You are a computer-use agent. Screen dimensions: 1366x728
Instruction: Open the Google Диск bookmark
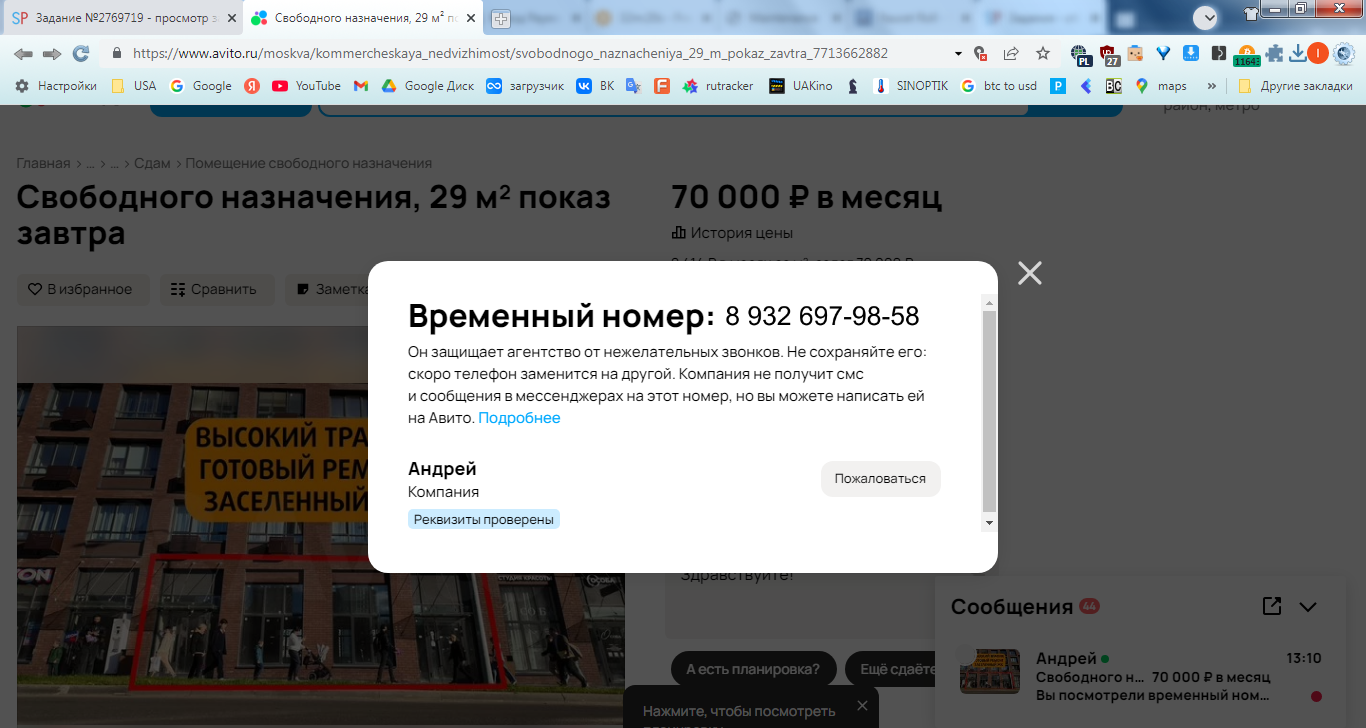coord(428,86)
